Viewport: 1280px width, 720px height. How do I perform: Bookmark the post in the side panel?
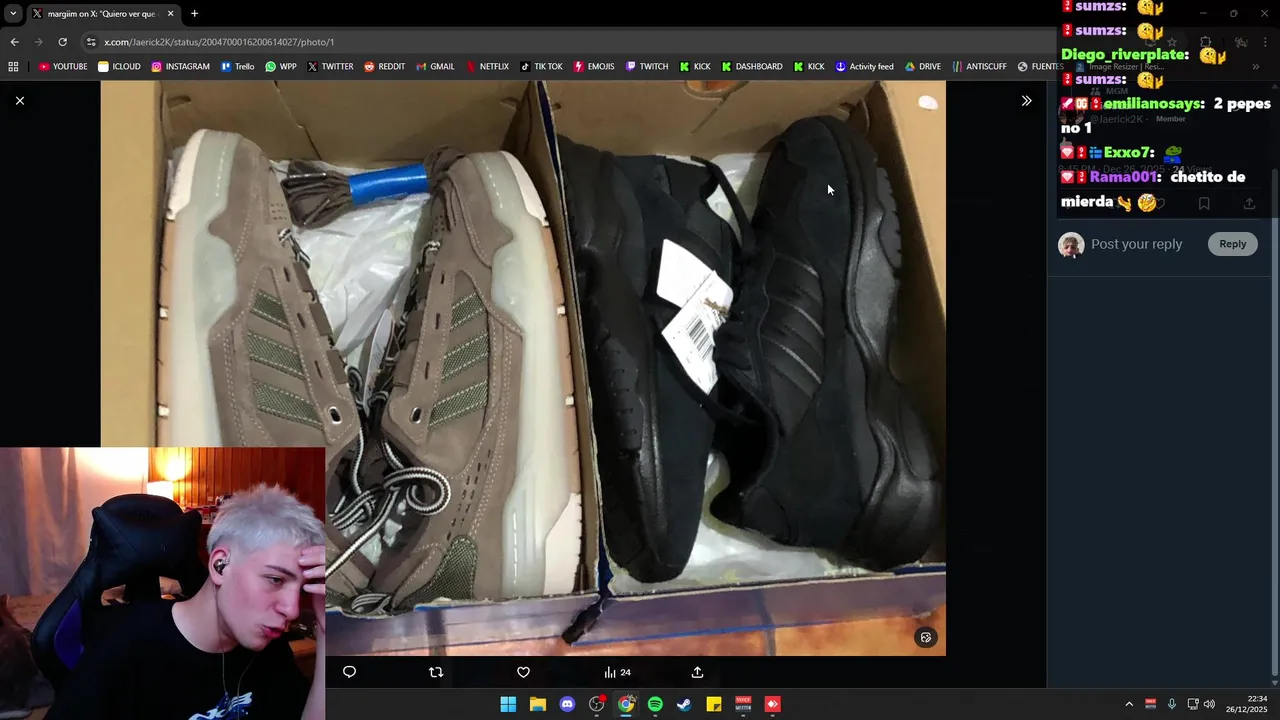[x=1204, y=203]
